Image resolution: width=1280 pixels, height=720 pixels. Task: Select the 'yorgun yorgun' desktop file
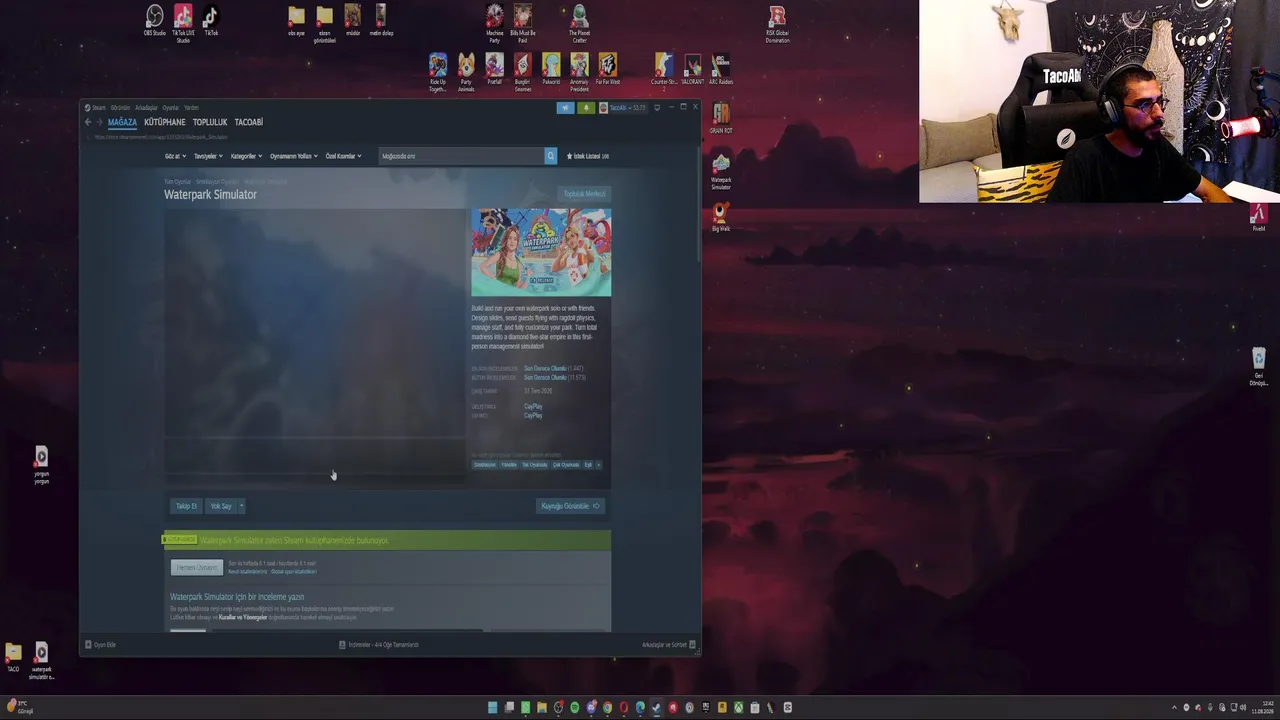pyautogui.click(x=41, y=466)
